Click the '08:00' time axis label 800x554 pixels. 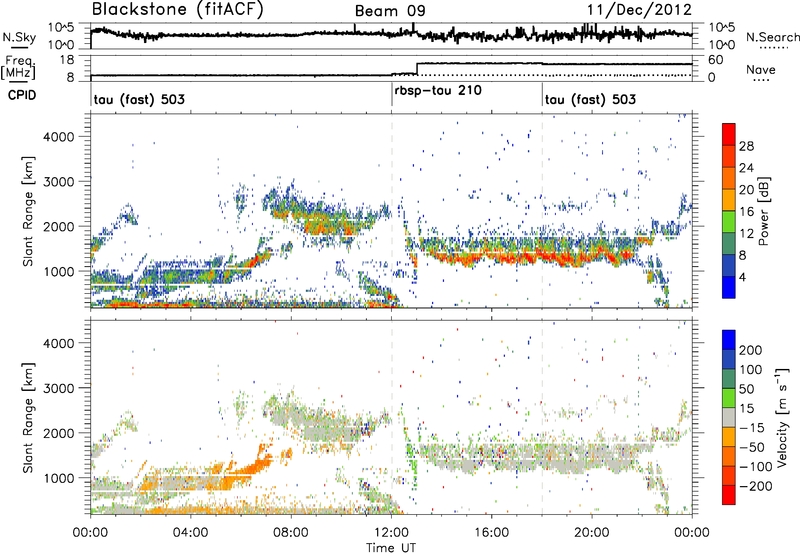point(291,533)
